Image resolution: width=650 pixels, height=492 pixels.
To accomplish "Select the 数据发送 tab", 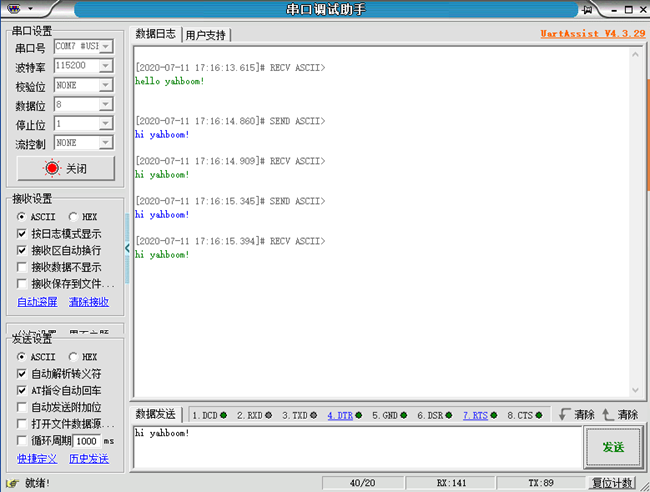I will [156, 414].
